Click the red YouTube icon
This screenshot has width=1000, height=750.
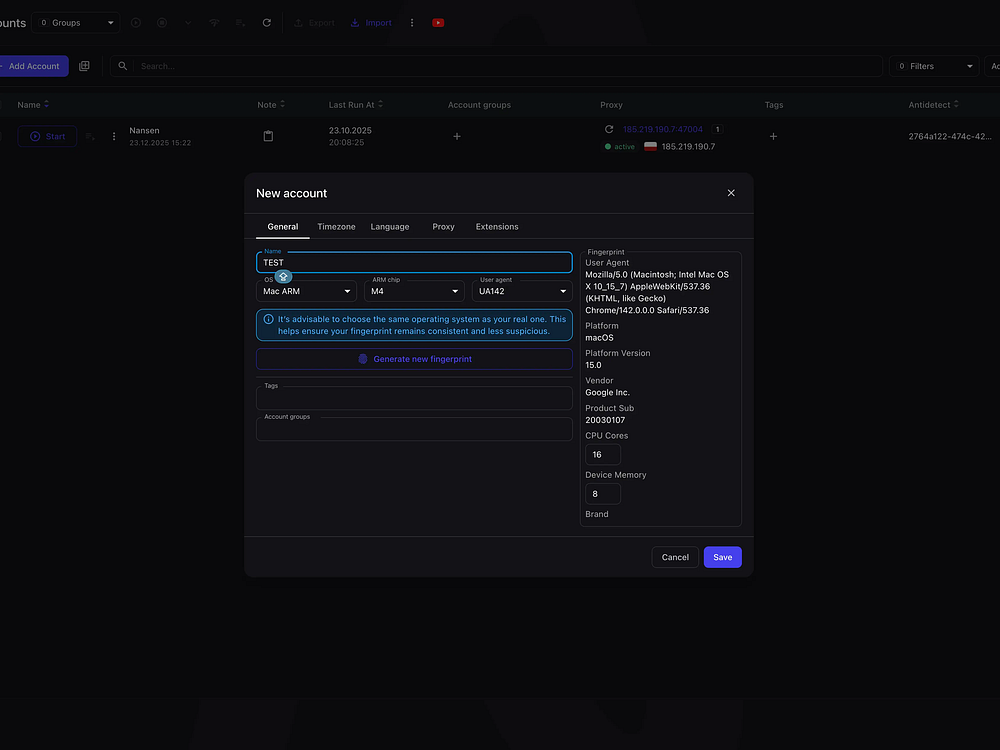[438, 23]
